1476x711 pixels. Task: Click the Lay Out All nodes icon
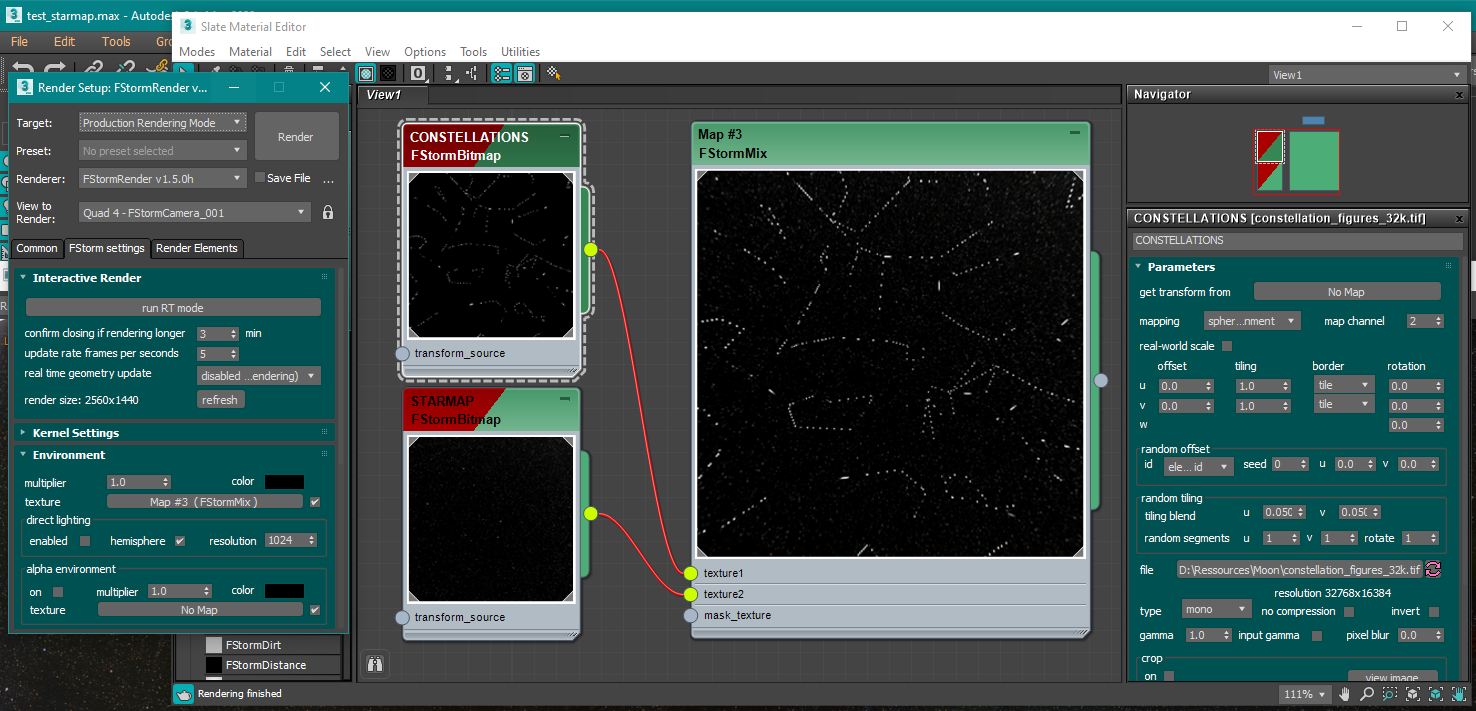tap(449, 74)
